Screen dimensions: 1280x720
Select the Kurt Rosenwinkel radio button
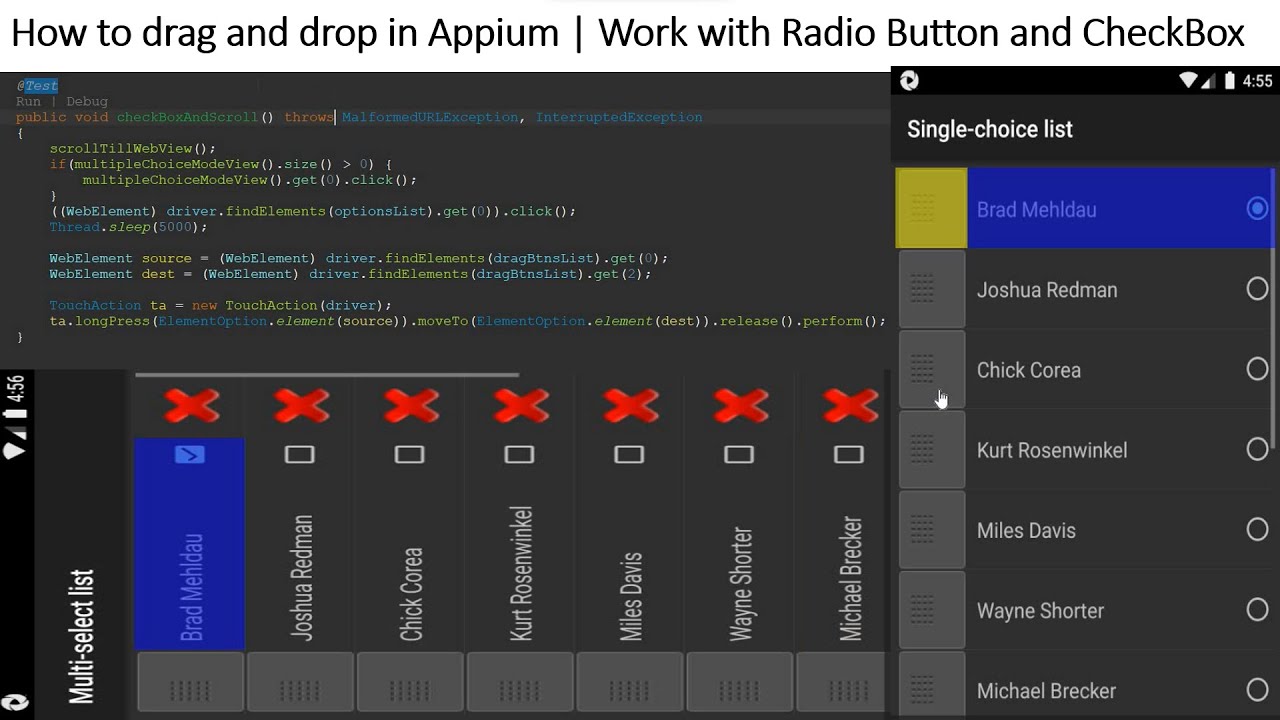(1257, 449)
